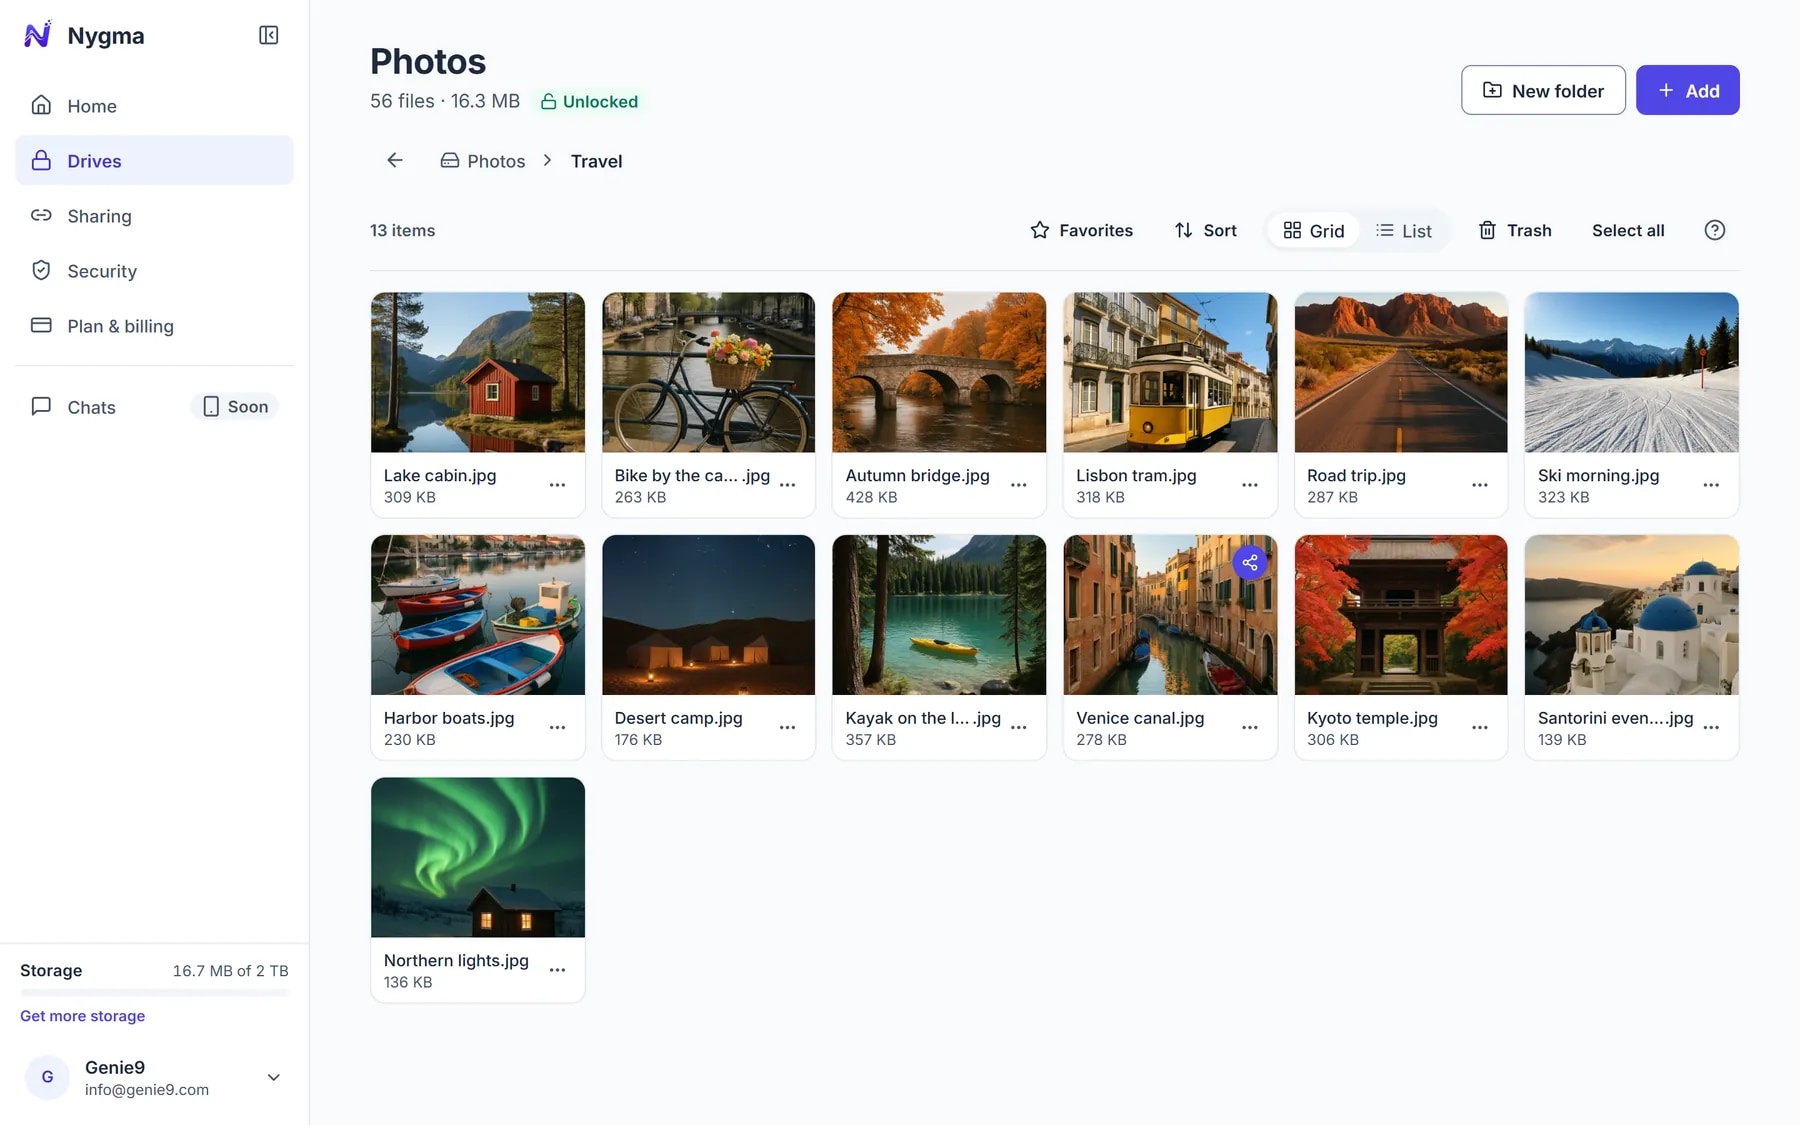
Task: Click Get more storage link
Action: click(x=82, y=1015)
